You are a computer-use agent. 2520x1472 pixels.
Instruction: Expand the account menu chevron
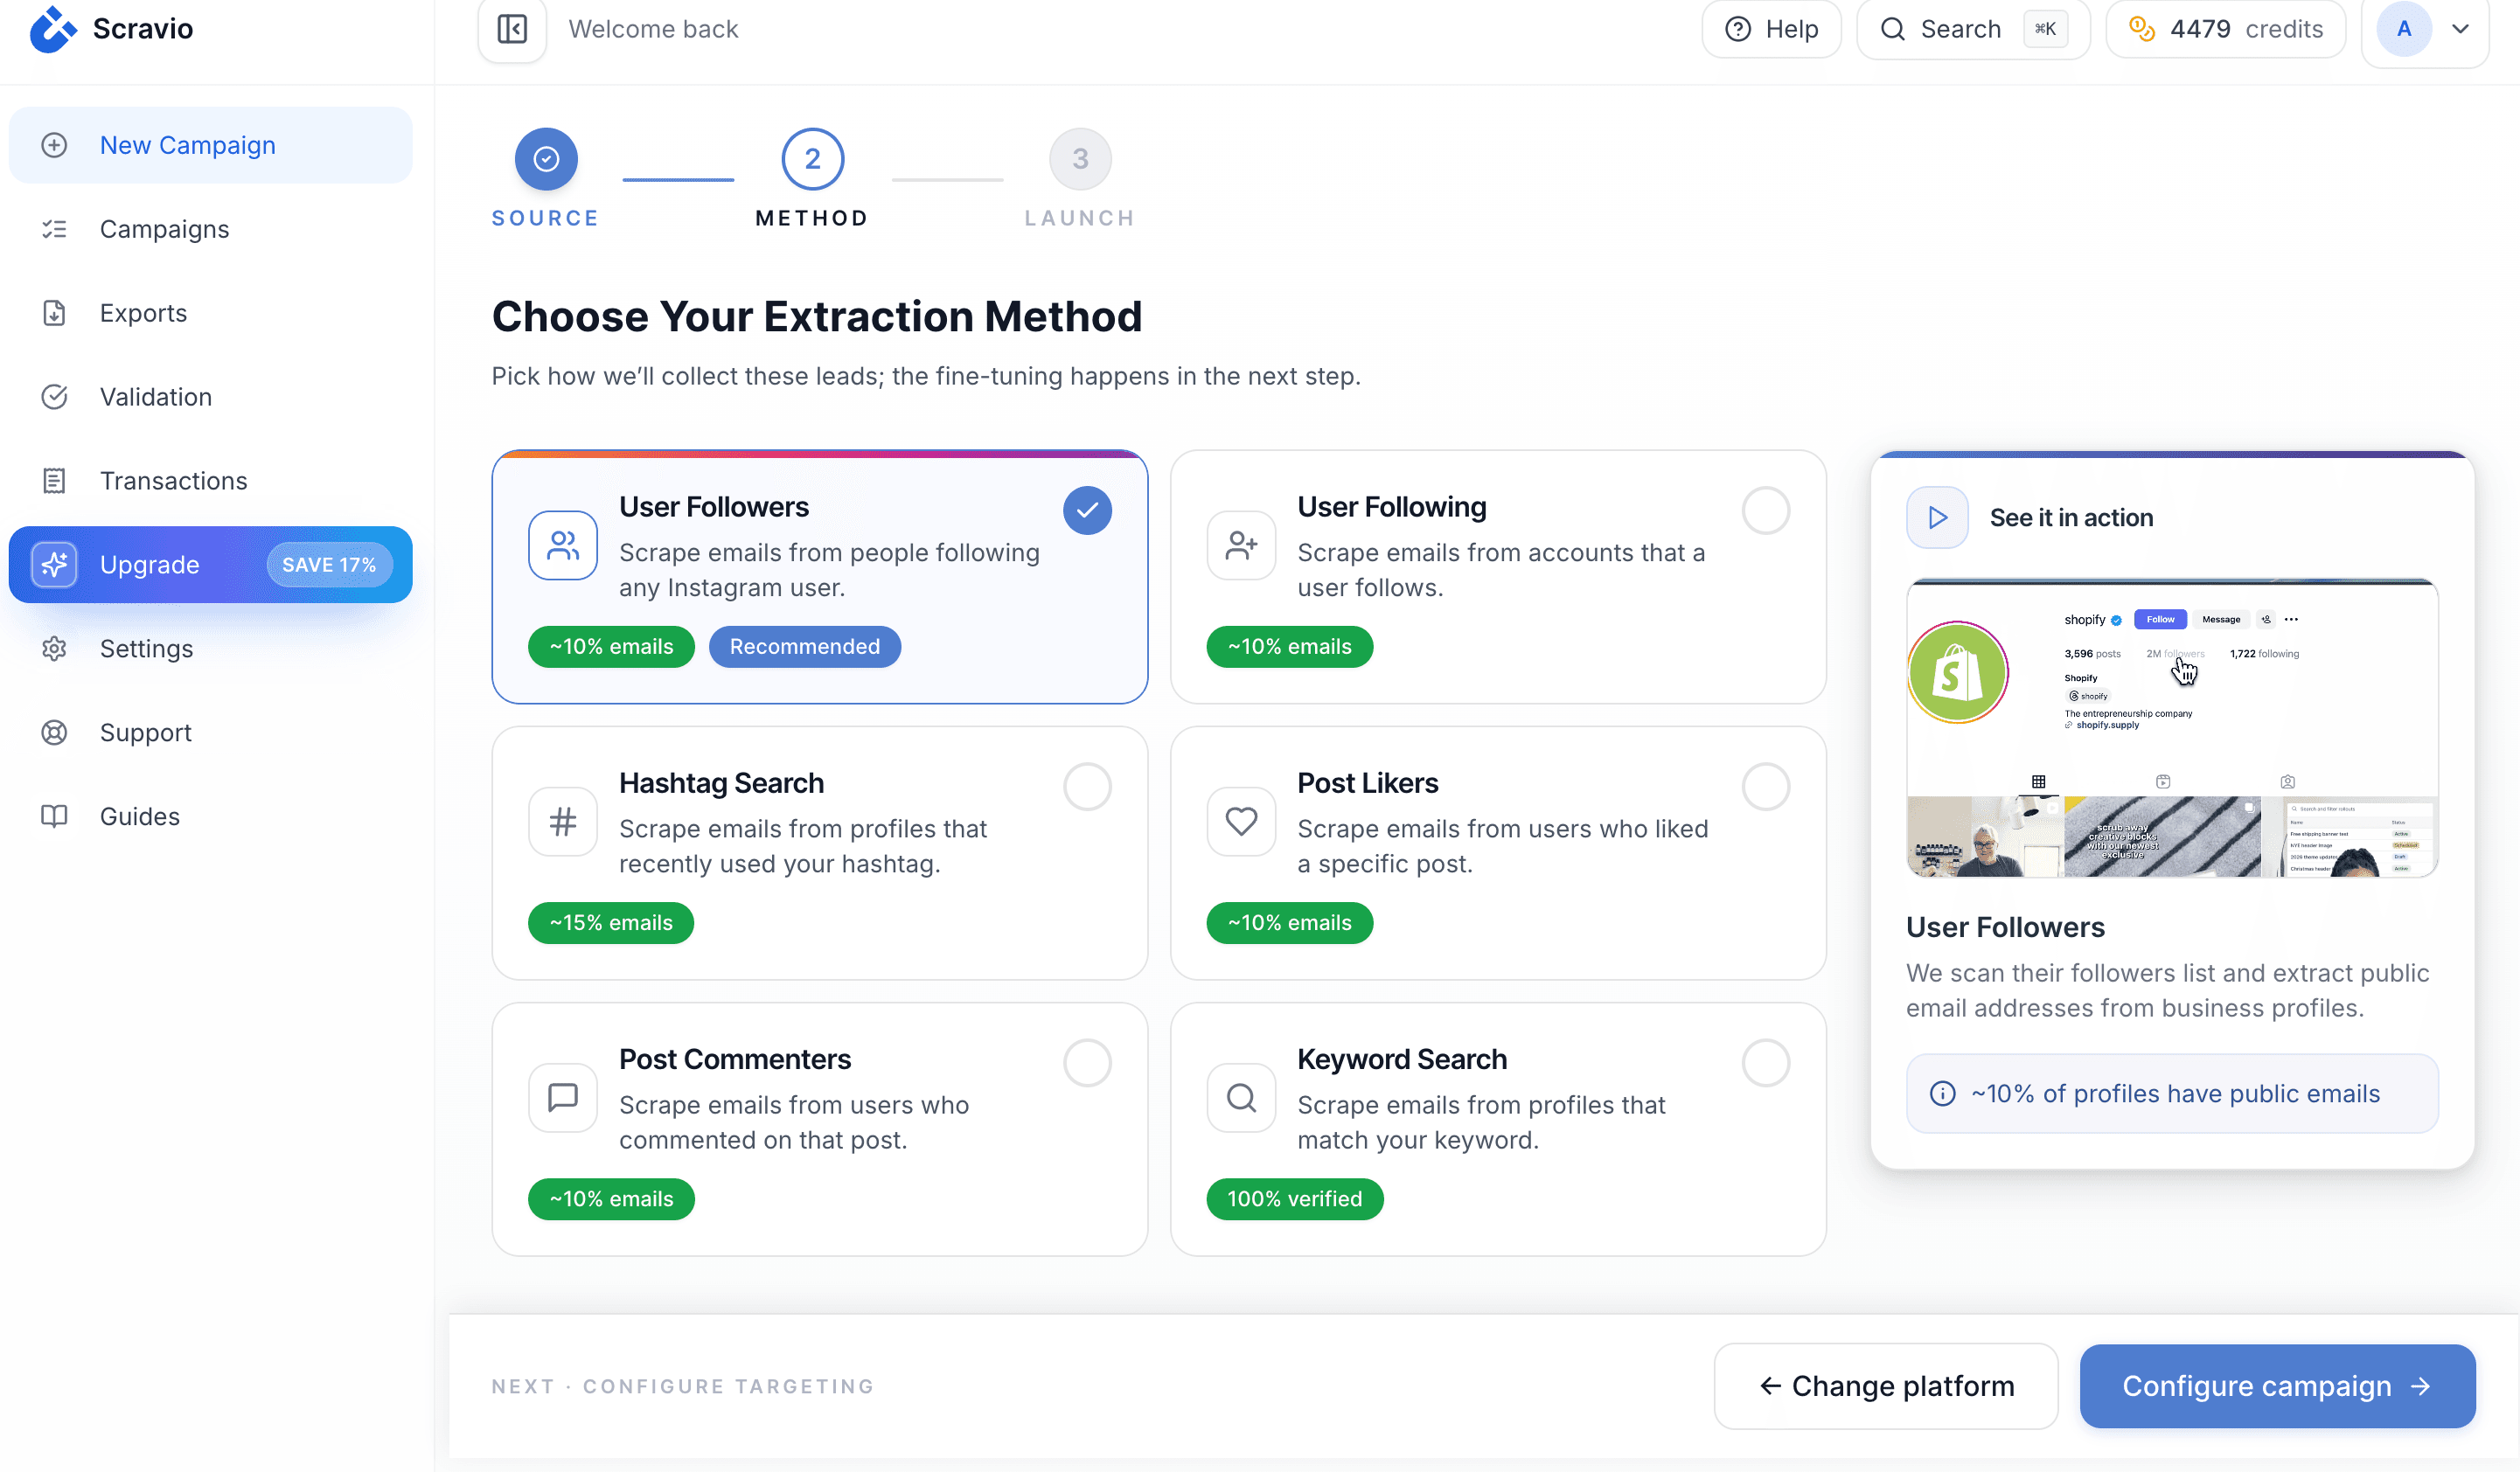[2461, 29]
